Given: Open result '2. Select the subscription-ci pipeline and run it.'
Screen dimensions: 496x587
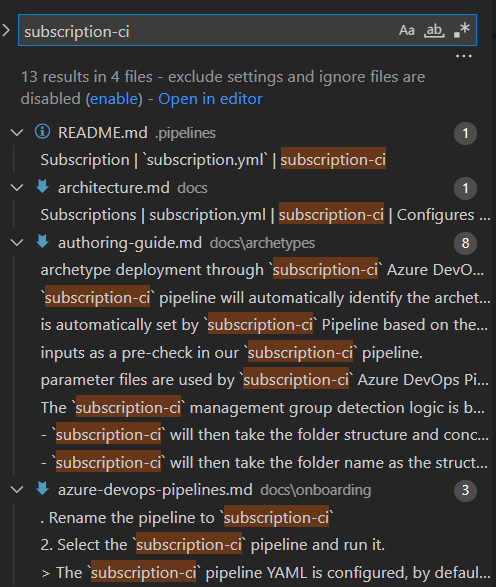Looking at the screenshot, I should click(213, 545).
